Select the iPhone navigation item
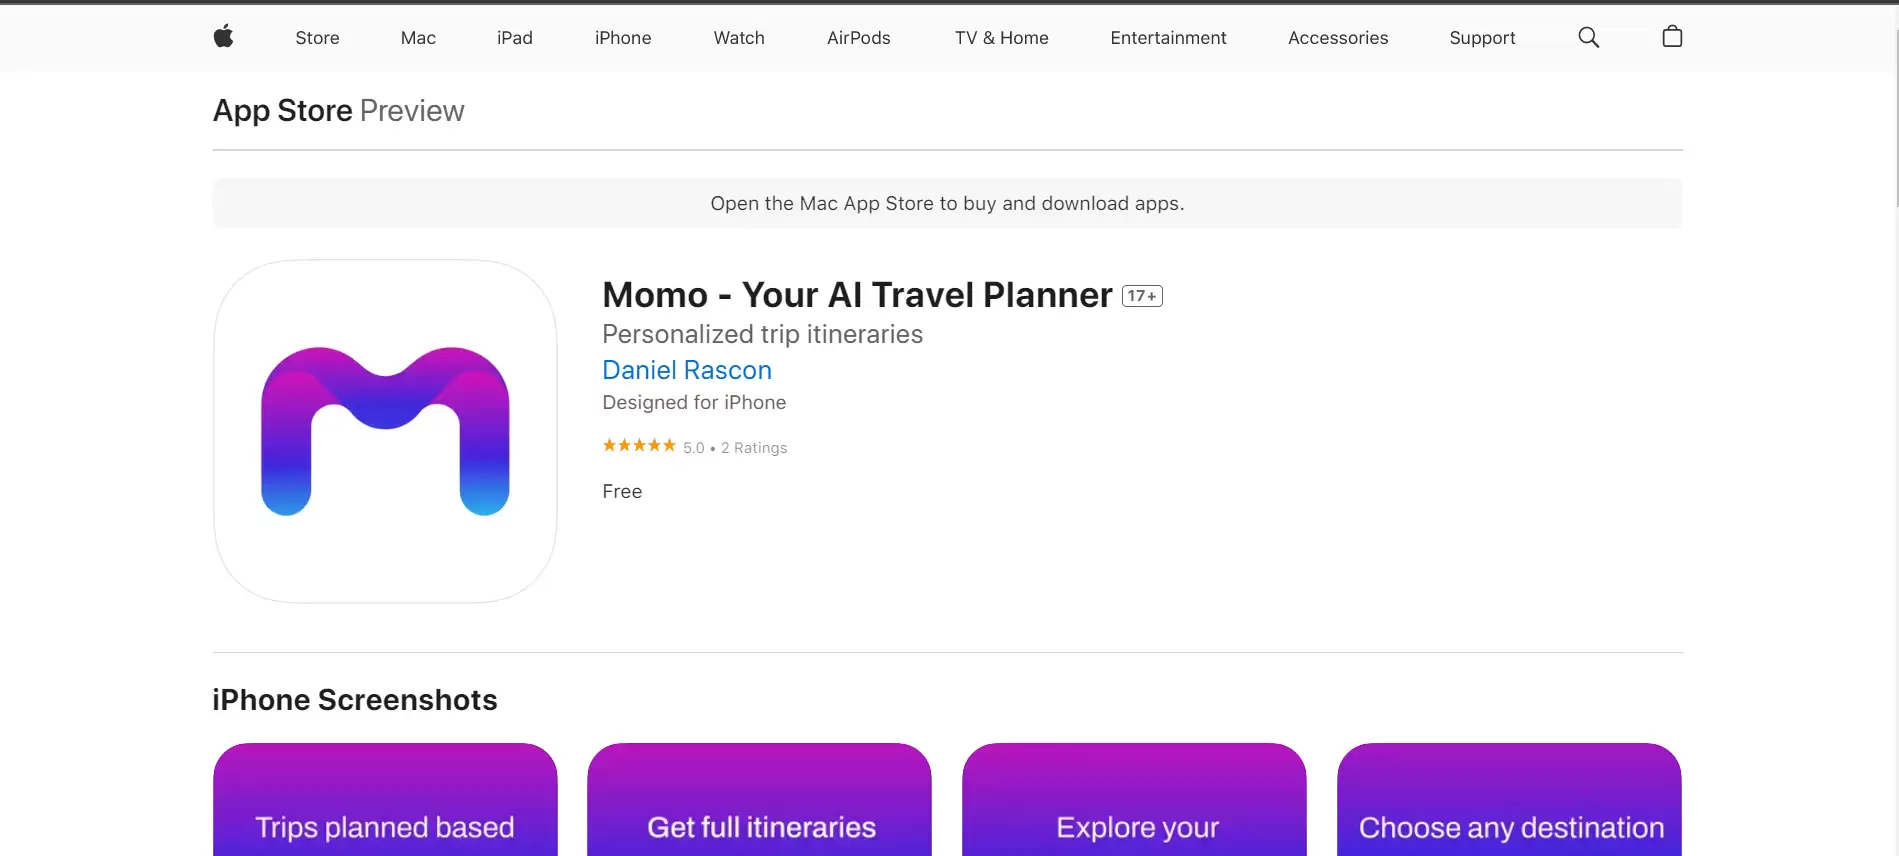Screen dimensions: 1899x856 622,37
